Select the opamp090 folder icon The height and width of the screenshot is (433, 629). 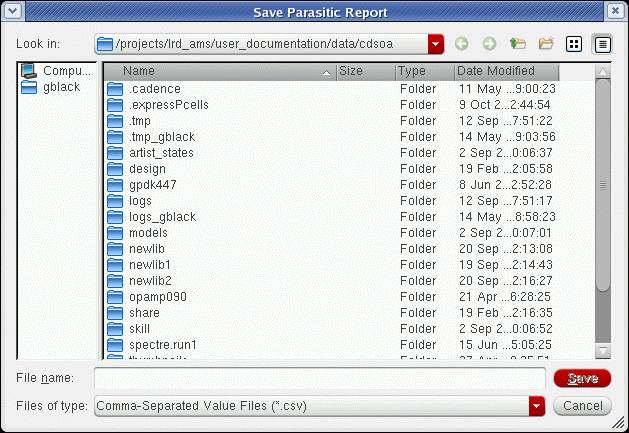tap(115, 297)
